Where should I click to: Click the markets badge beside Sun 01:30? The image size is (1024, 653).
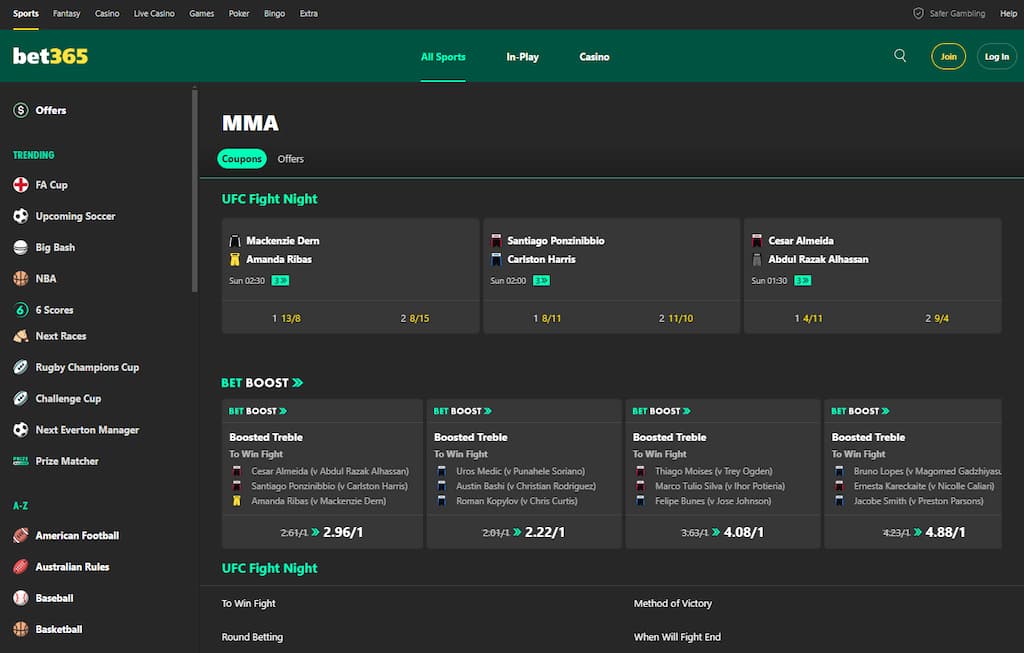(x=803, y=281)
